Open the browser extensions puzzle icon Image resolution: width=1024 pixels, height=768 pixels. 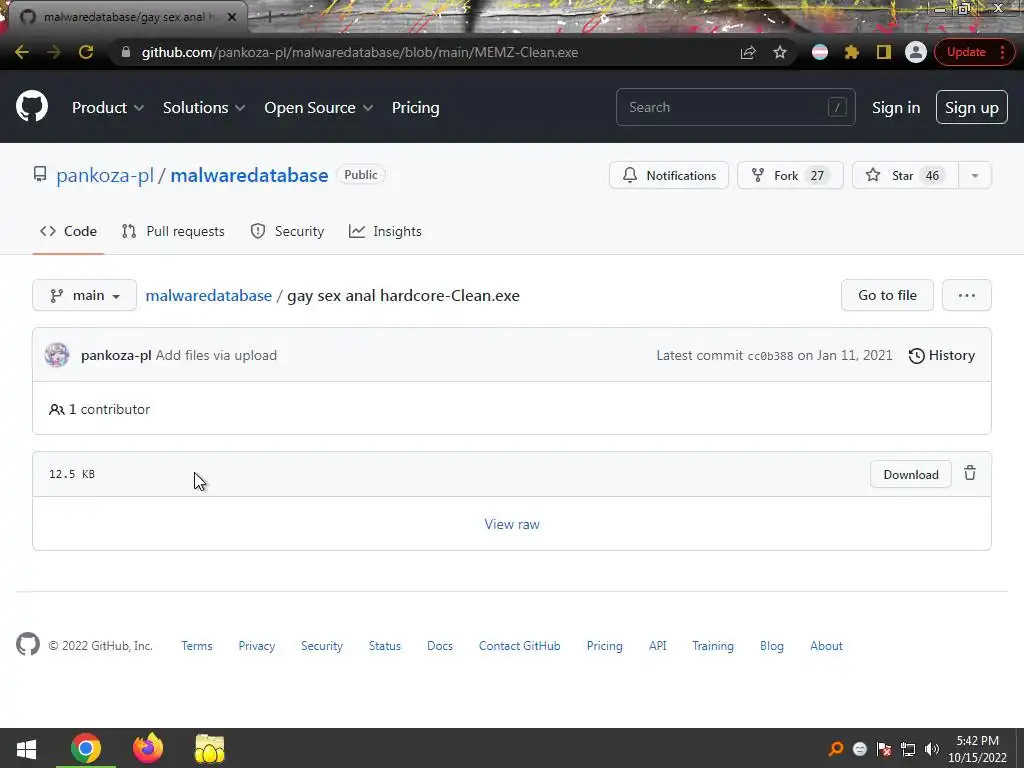852,52
